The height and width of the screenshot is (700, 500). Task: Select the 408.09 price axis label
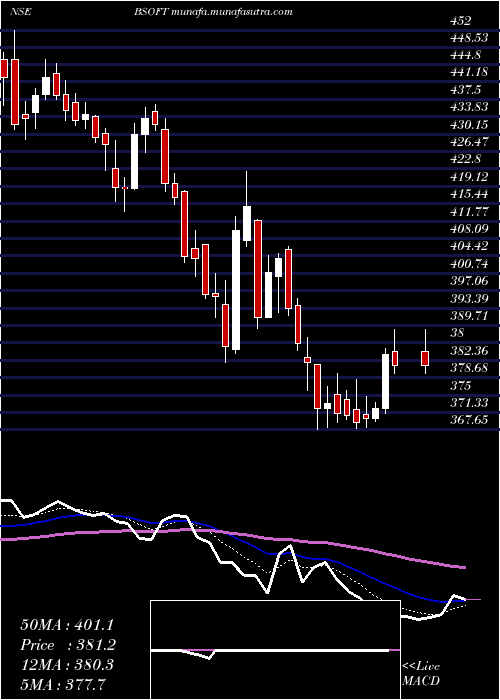pyautogui.click(x=468, y=229)
